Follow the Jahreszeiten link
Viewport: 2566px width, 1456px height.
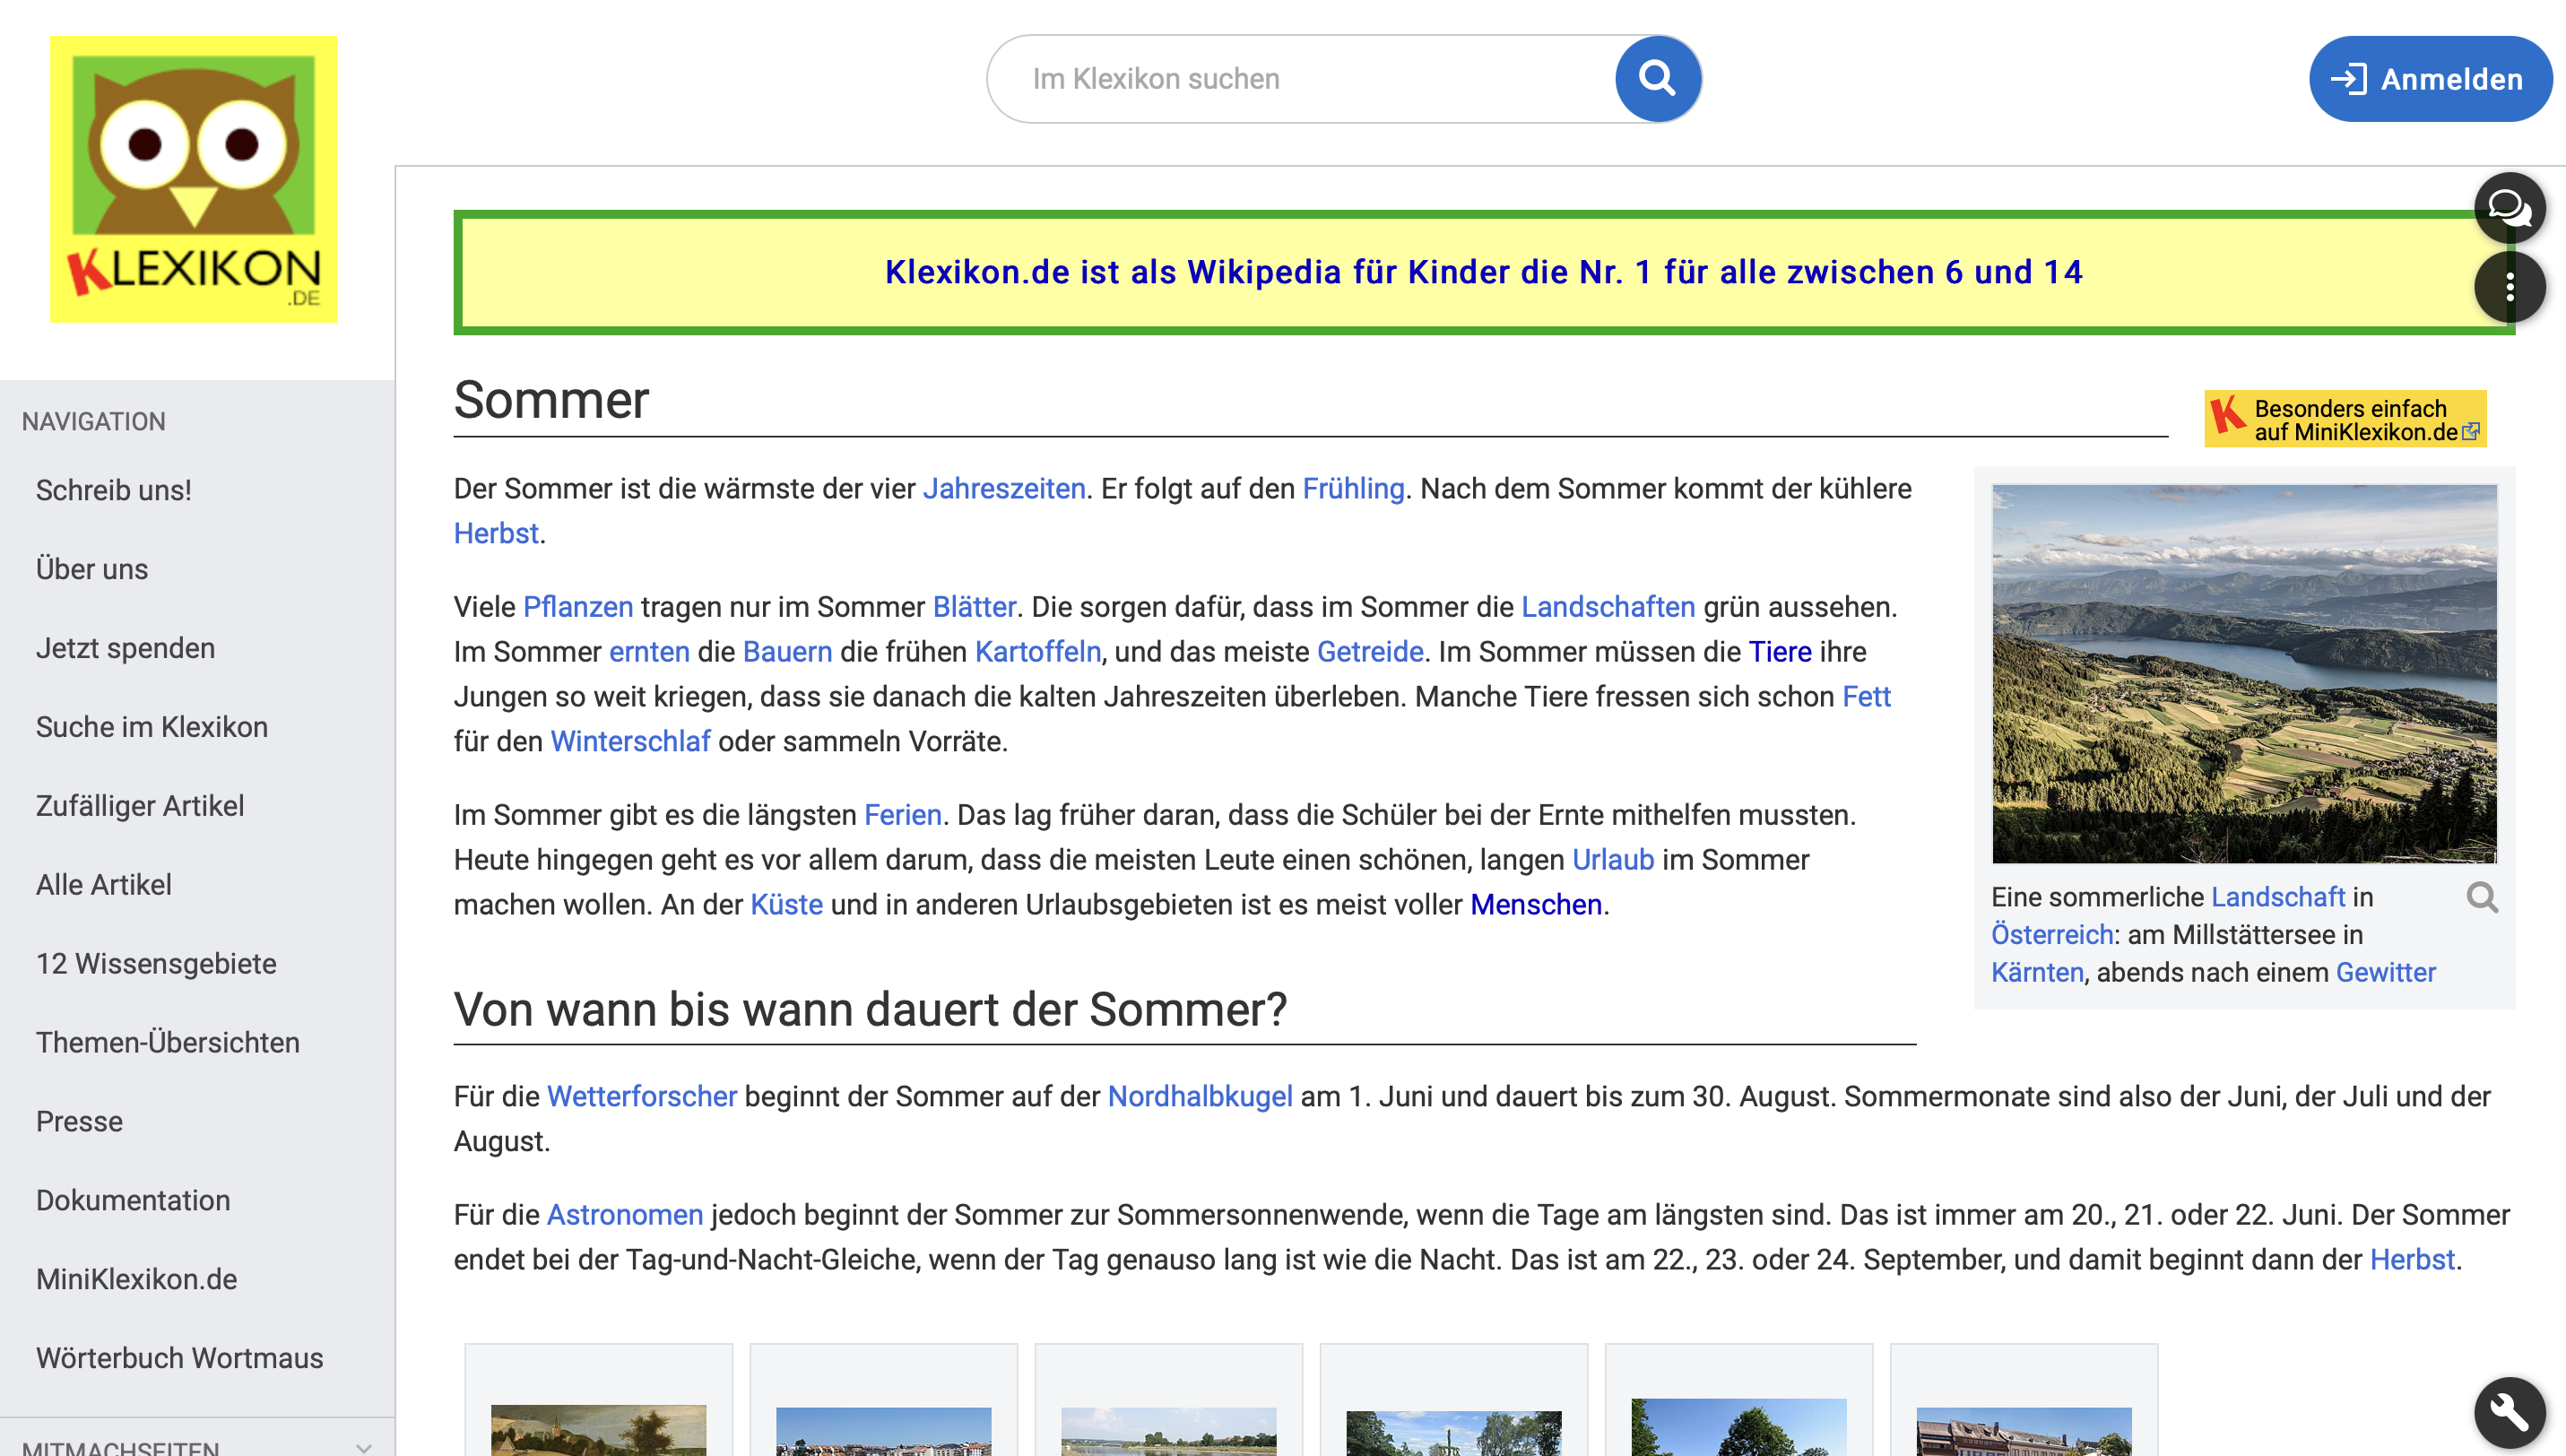tap(1004, 489)
